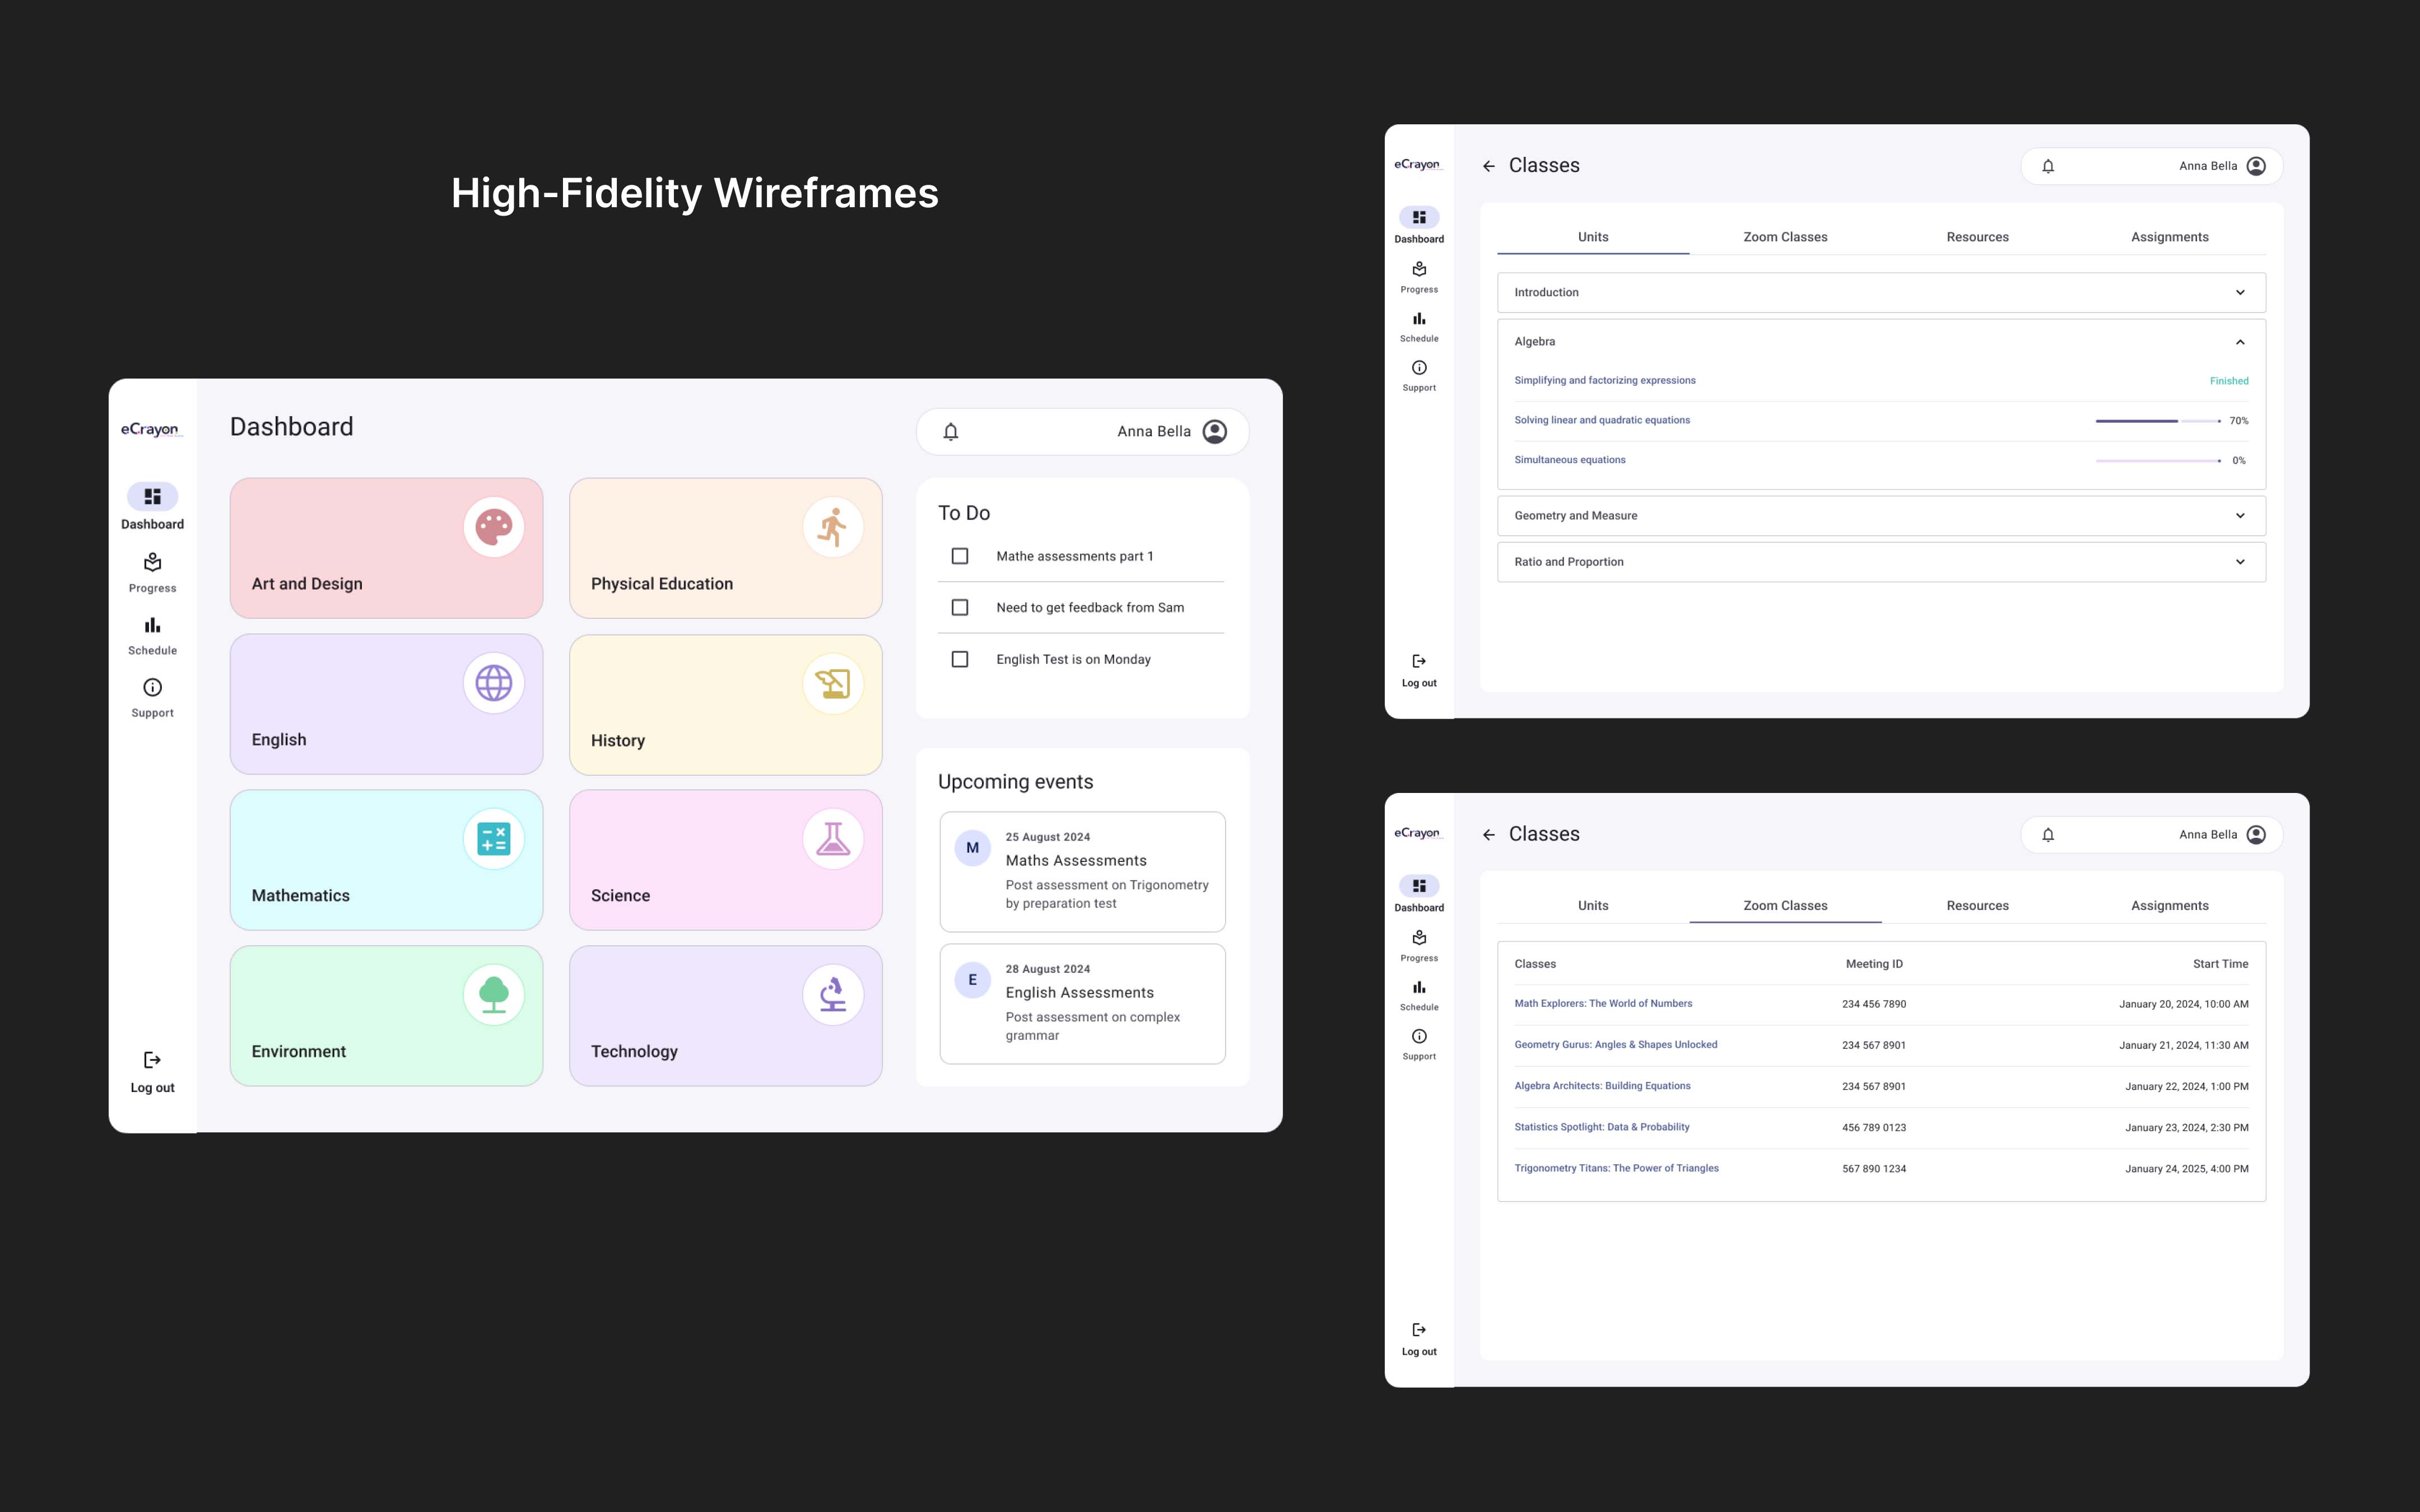
Task: Tick the Need to get feedback from Sam checkbox
Action: point(960,608)
